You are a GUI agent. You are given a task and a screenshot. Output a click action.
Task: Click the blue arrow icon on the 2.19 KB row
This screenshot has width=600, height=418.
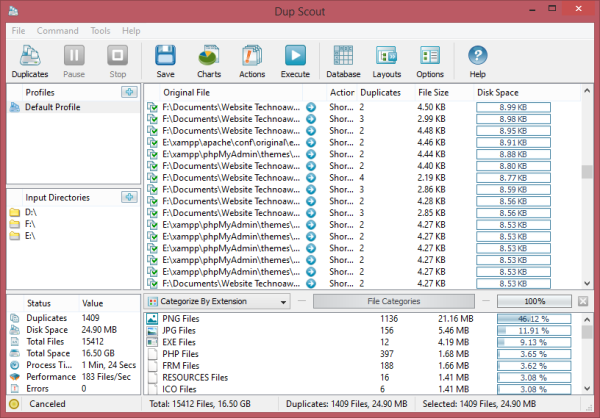click(x=311, y=178)
